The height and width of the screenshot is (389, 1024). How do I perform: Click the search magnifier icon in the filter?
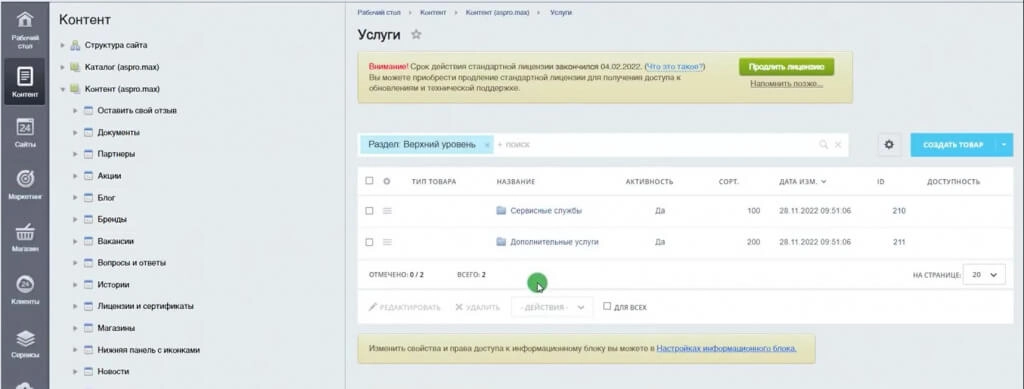pos(824,145)
